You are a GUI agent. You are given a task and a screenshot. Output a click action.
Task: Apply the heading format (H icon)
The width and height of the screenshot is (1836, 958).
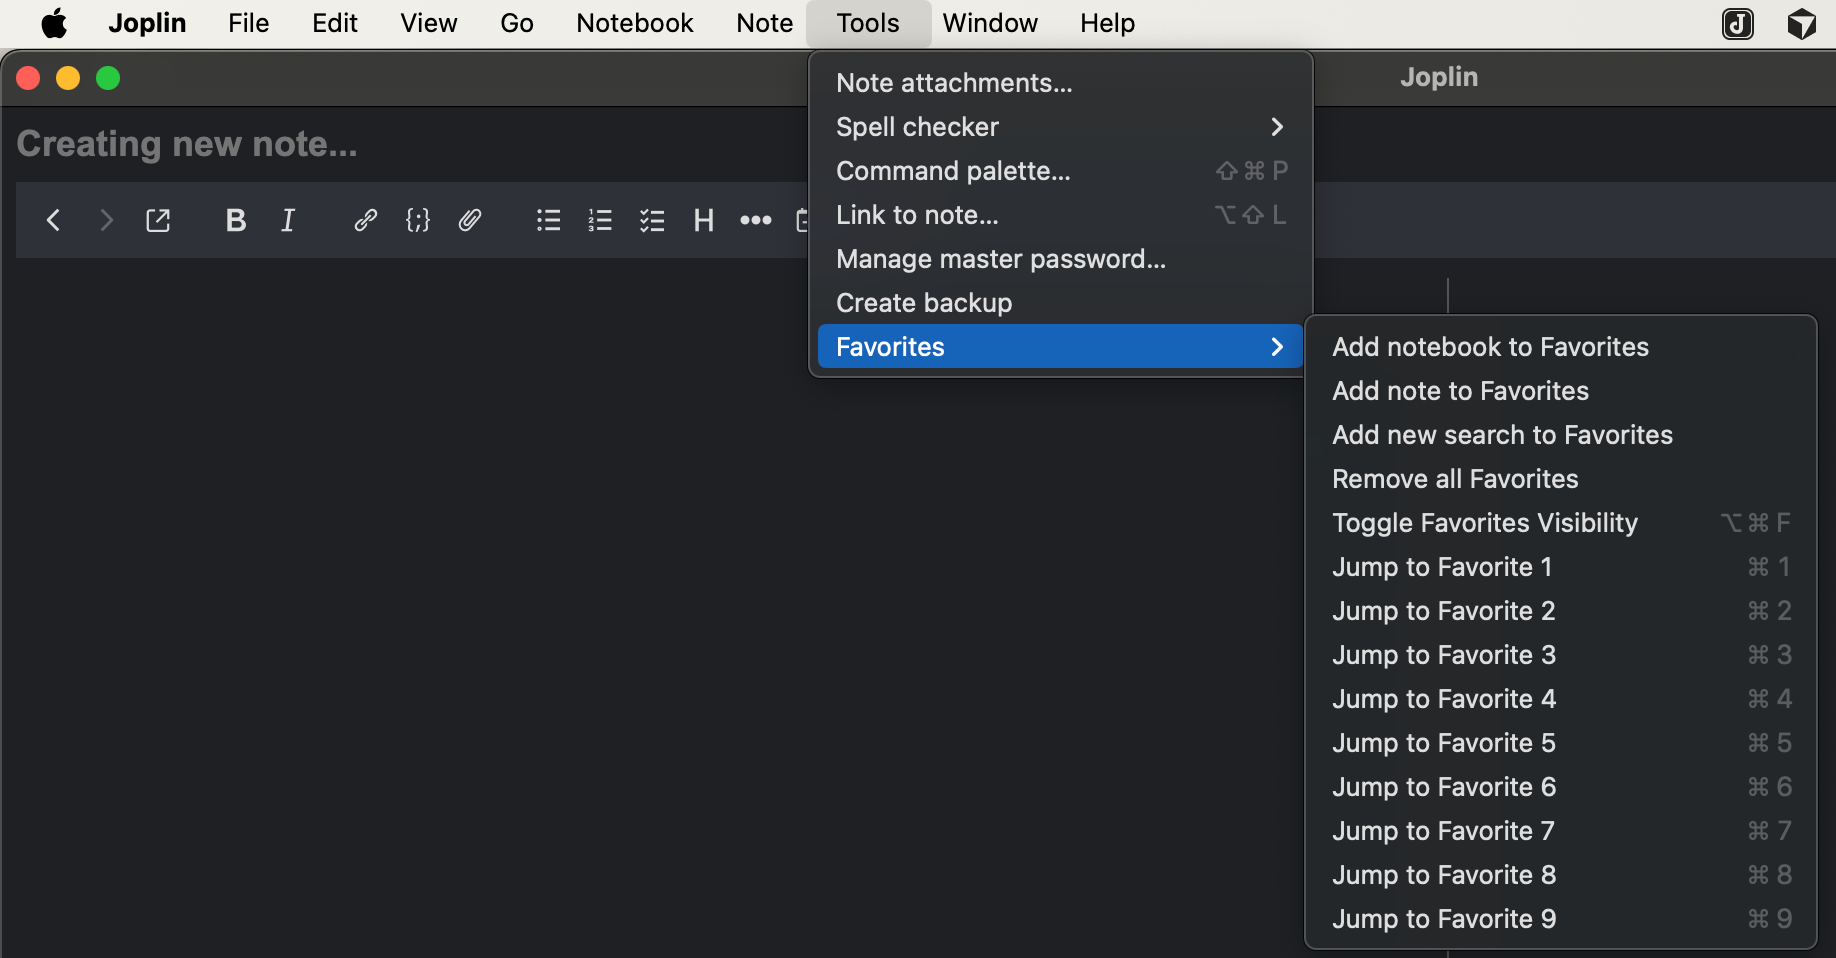pyautogui.click(x=704, y=220)
